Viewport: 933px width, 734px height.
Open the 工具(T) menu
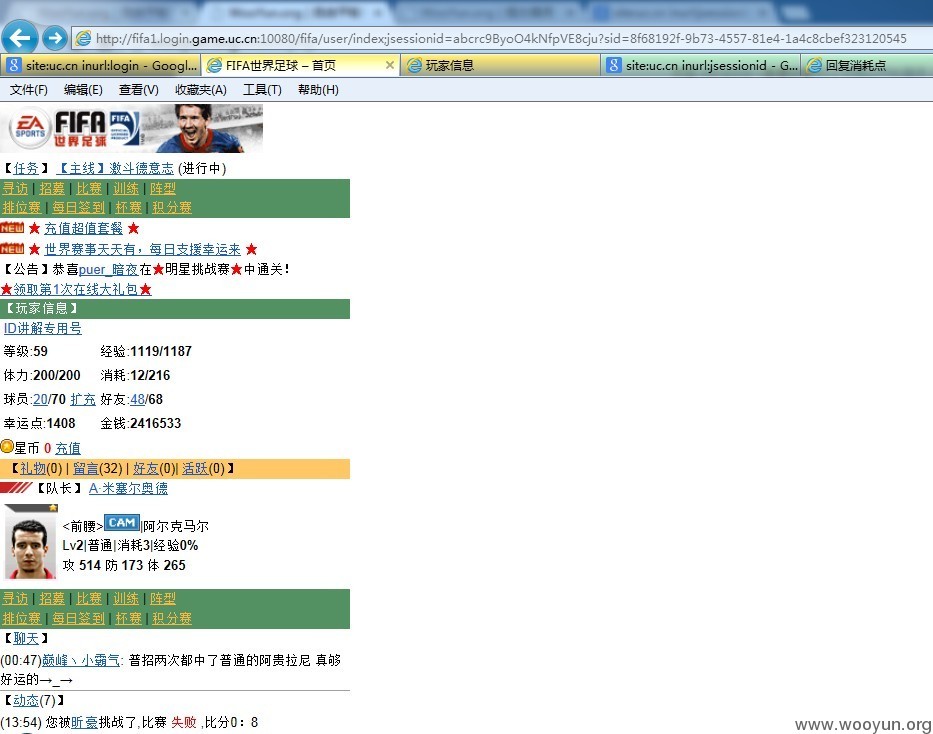pyautogui.click(x=262, y=90)
